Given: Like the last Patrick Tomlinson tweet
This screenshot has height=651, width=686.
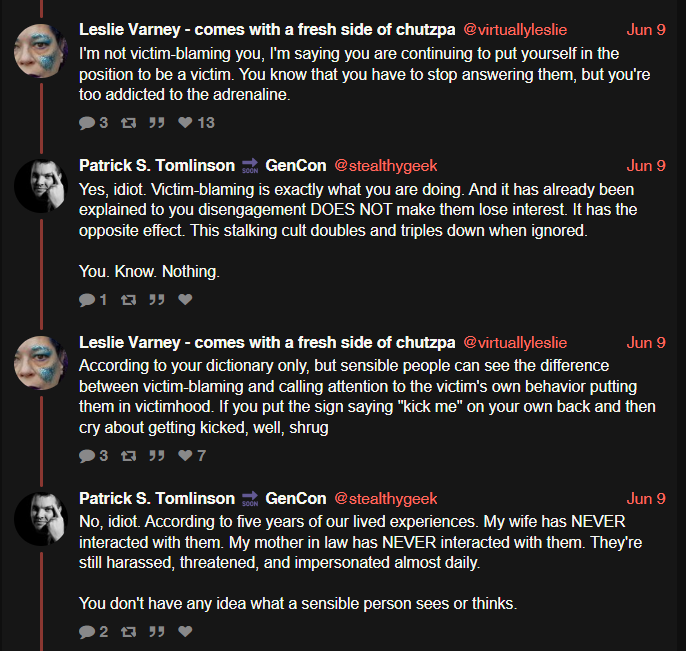Looking at the screenshot, I should pyautogui.click(x=185, y=631).
